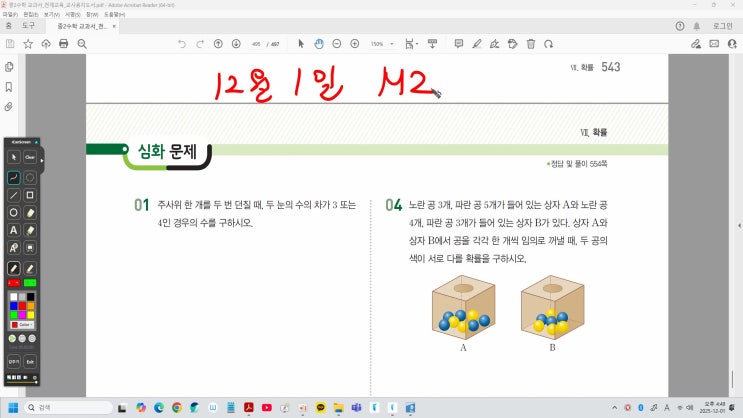Toggle the arrow cursor mode in palette
This screenshot has width=743, height=418.
14,157
